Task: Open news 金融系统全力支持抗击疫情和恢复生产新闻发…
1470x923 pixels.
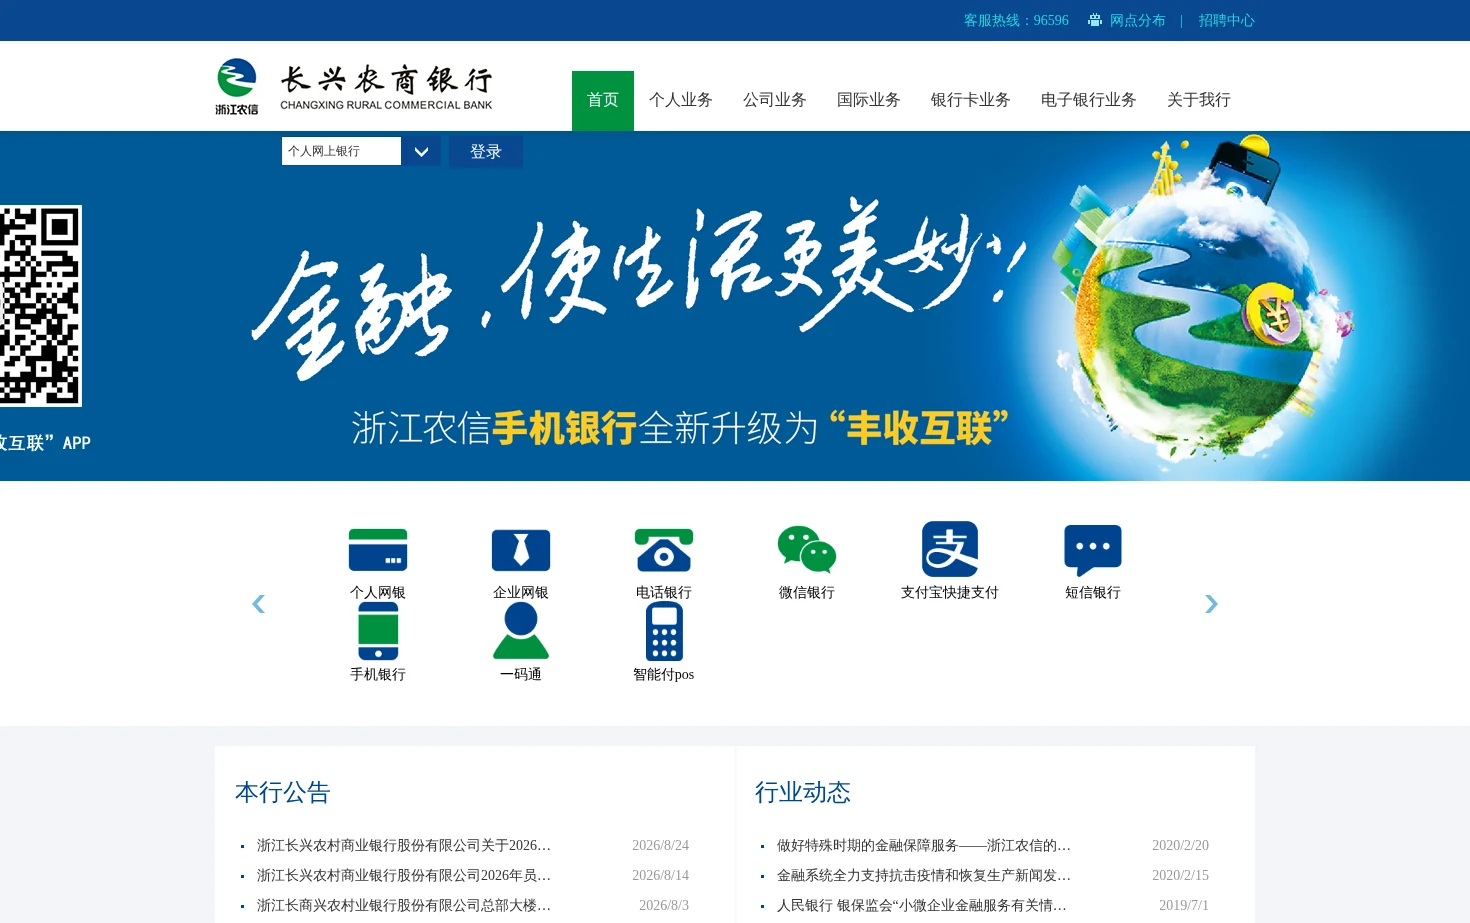Action: [924, 876]
